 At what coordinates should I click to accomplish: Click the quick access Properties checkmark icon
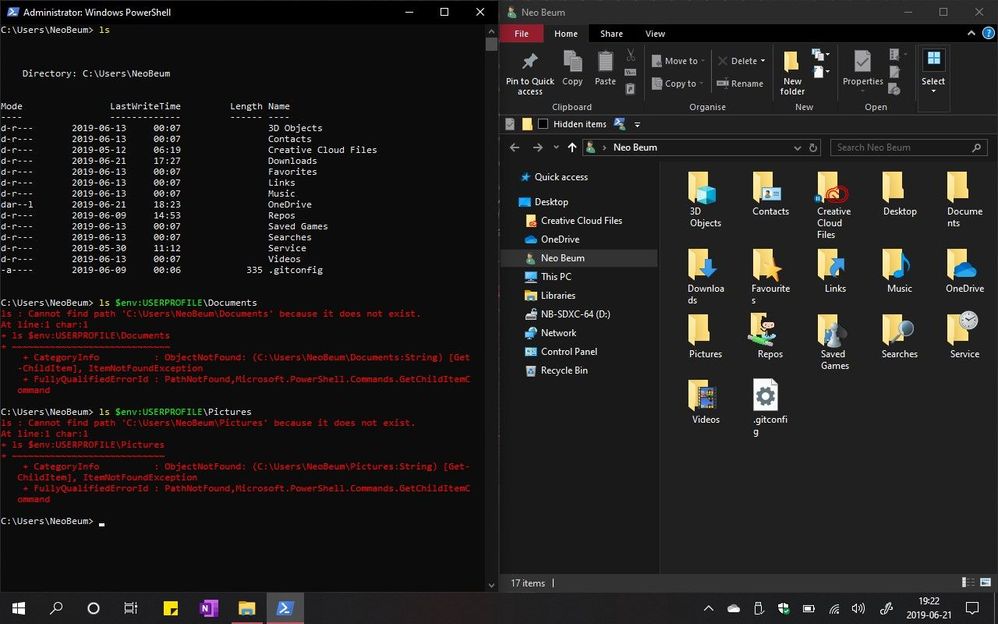click(510, 124)
